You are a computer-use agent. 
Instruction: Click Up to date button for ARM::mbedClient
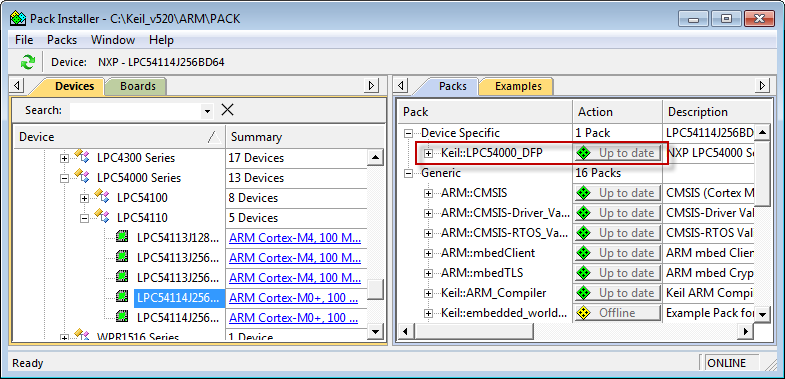(x=617, y=253)
